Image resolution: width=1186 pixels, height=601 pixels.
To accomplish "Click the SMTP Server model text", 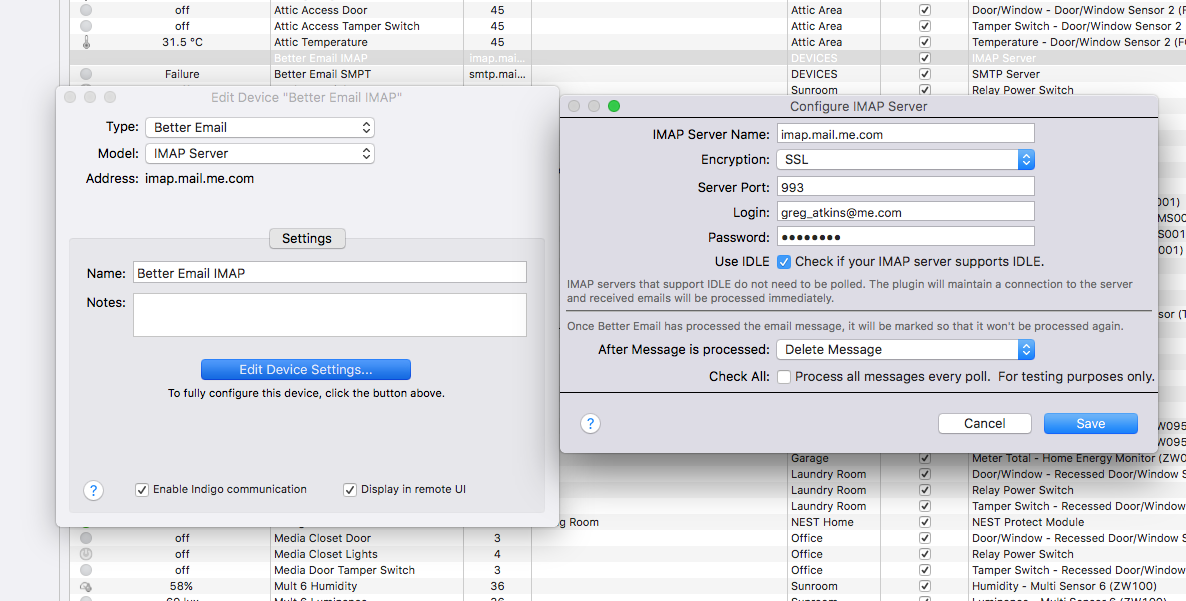I will (1006, 74).
